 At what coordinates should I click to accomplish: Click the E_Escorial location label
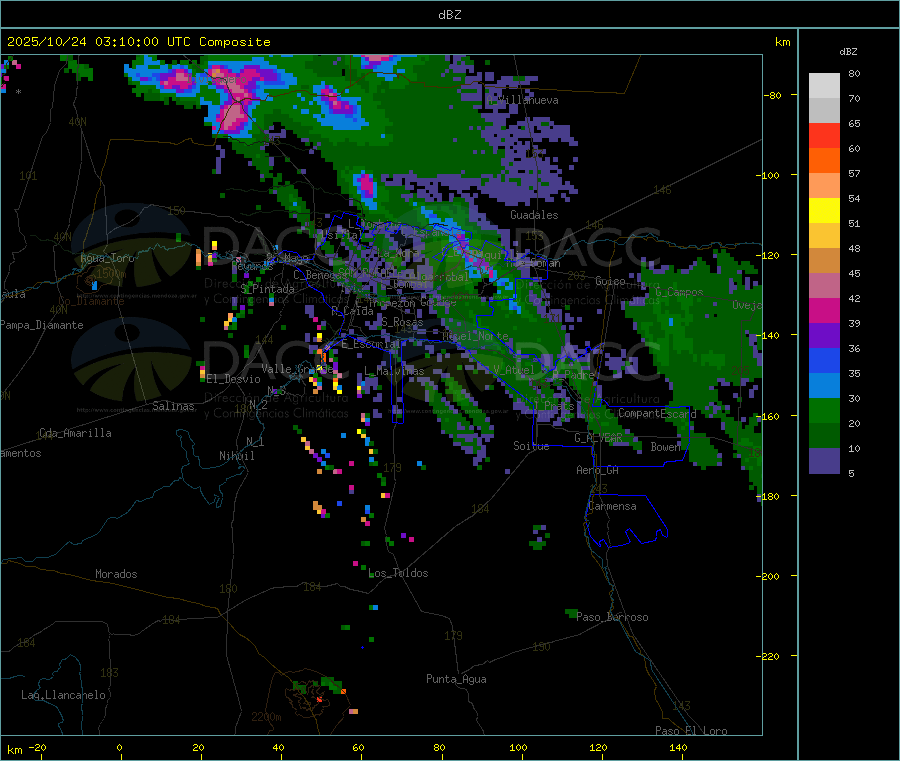pos(371,344)
